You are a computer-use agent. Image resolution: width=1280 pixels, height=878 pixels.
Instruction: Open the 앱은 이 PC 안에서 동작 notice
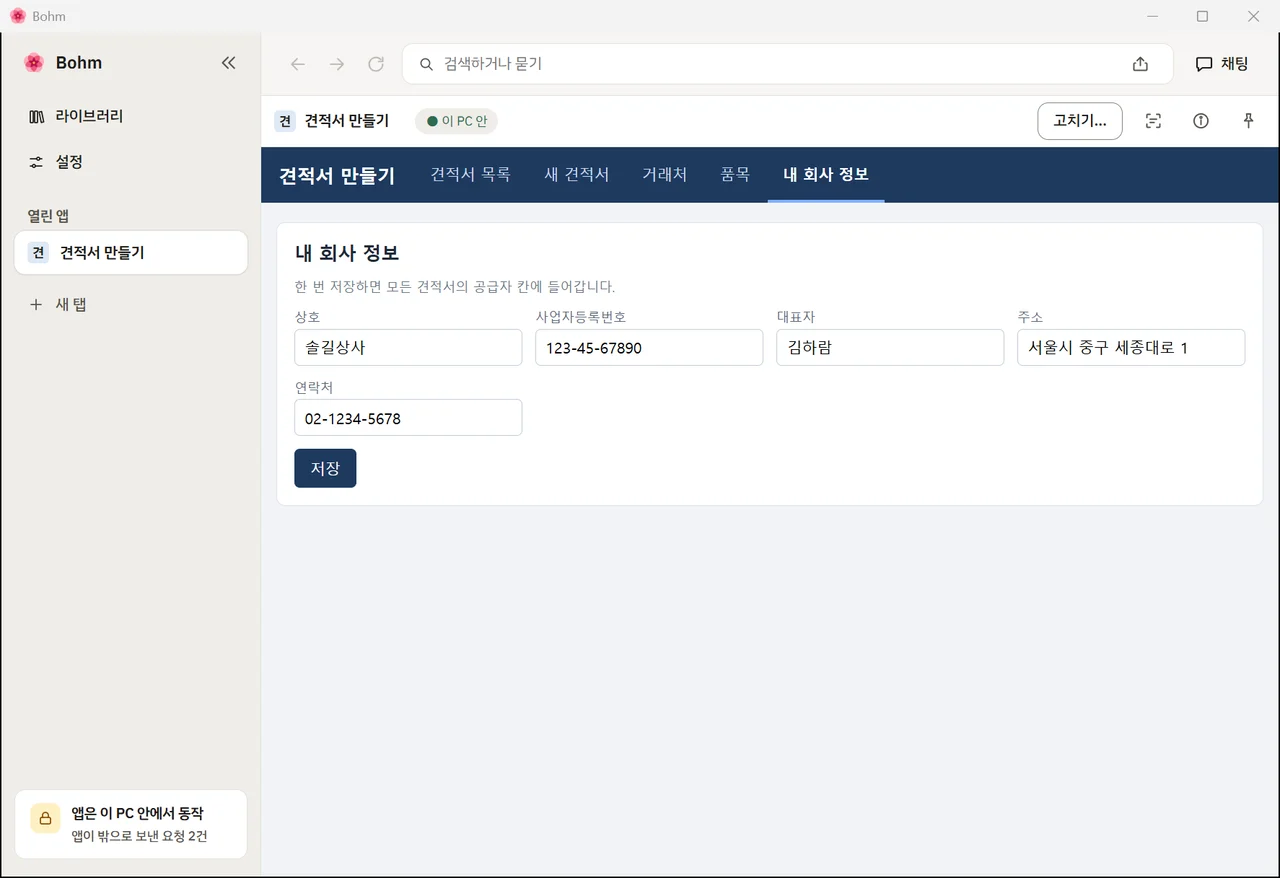tap(131, 824)
